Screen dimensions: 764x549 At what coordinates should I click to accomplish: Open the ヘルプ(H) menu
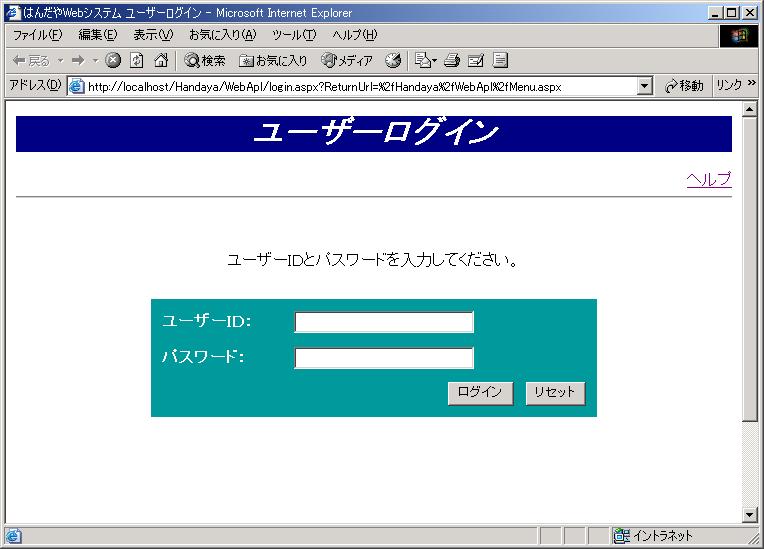355,35
